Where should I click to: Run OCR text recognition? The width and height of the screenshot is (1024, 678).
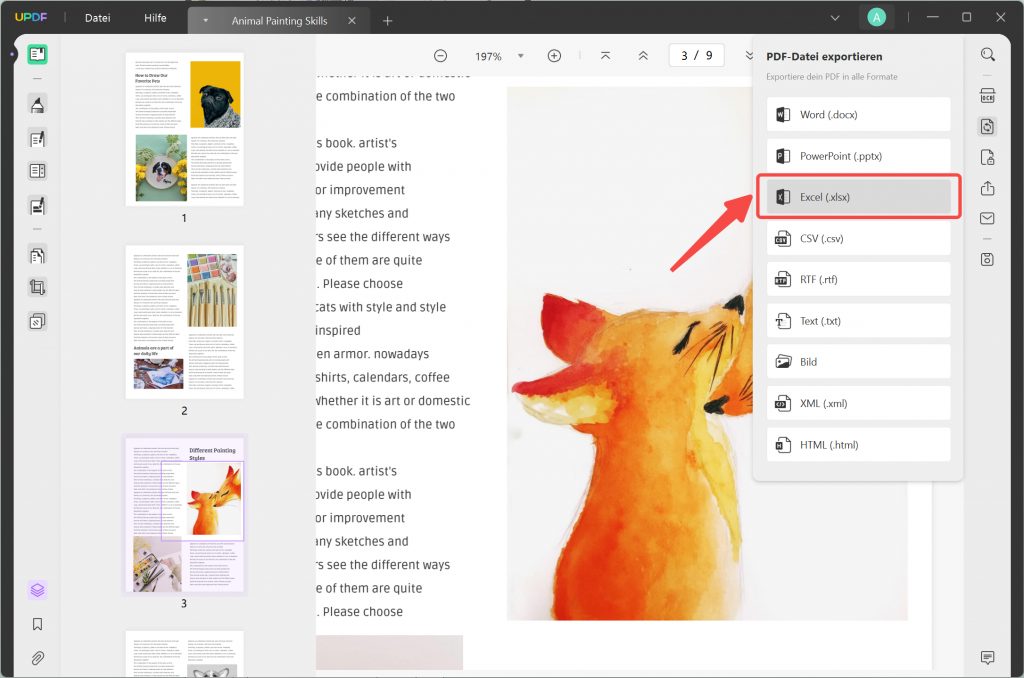pos(987,95)
